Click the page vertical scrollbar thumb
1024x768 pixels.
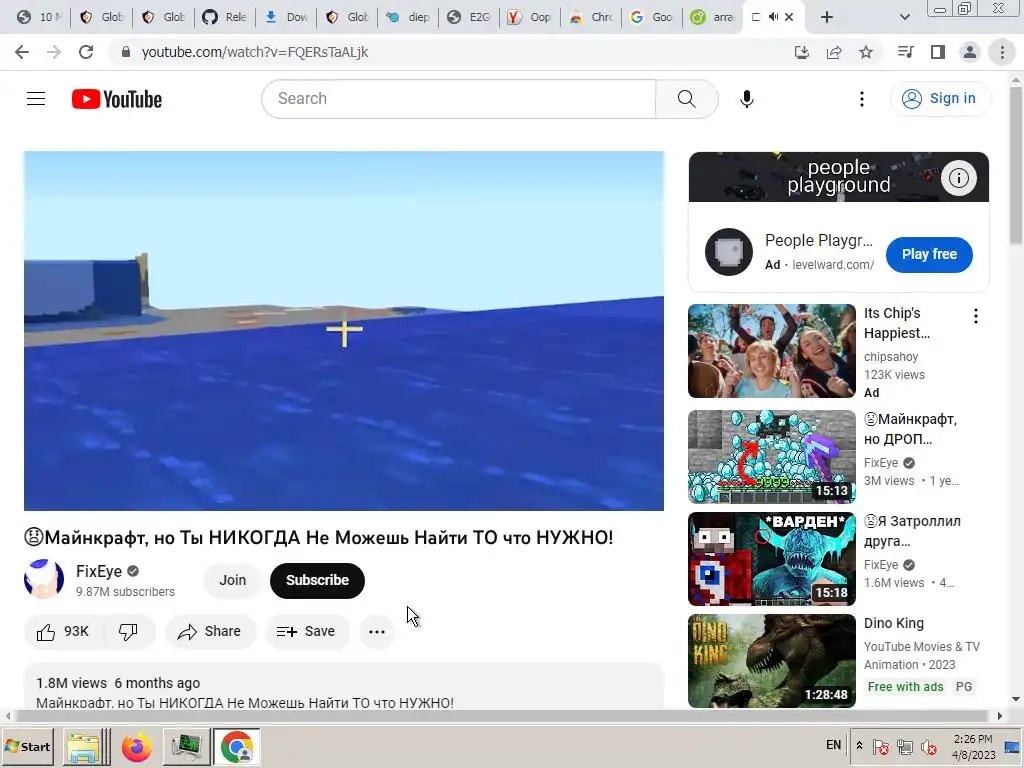point(1016,165)
